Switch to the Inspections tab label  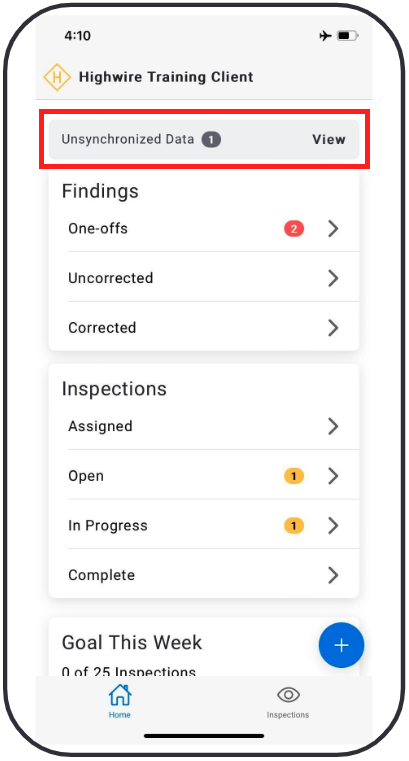point(288,715)
